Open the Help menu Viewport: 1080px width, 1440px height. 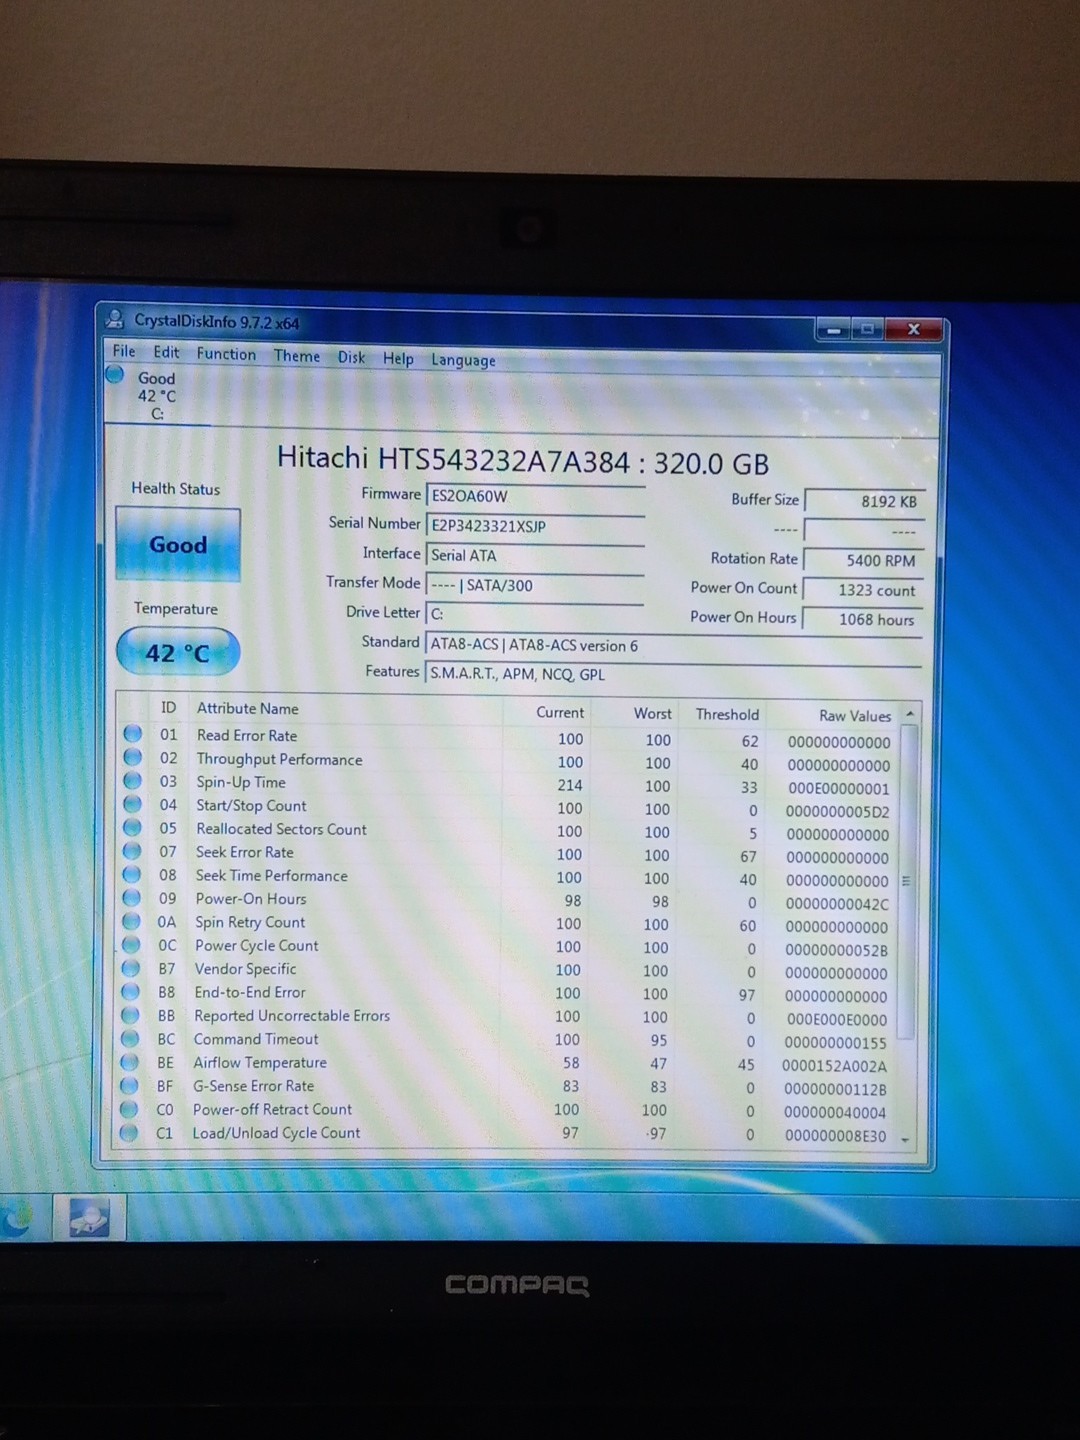398,358
